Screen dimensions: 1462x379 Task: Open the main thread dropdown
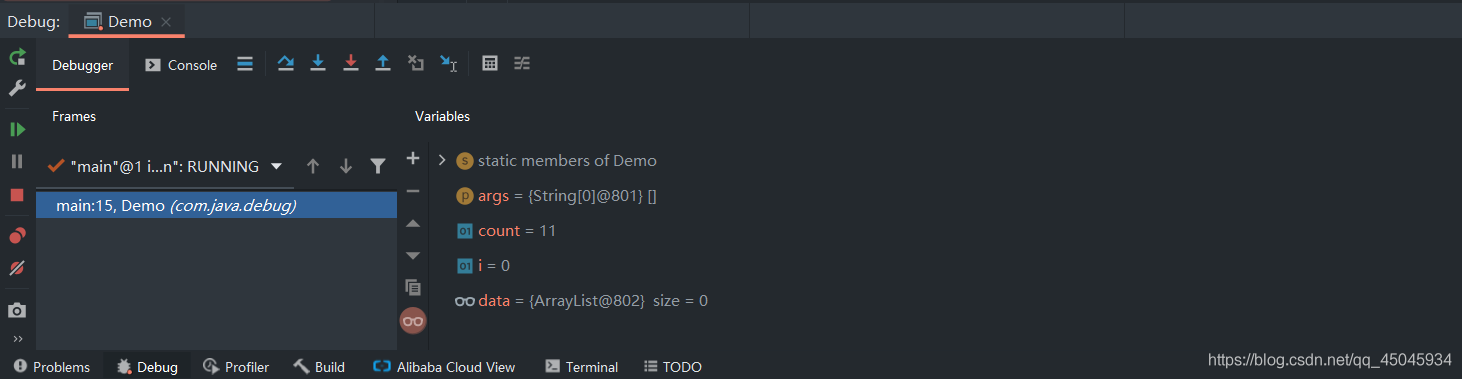point(276,166)
